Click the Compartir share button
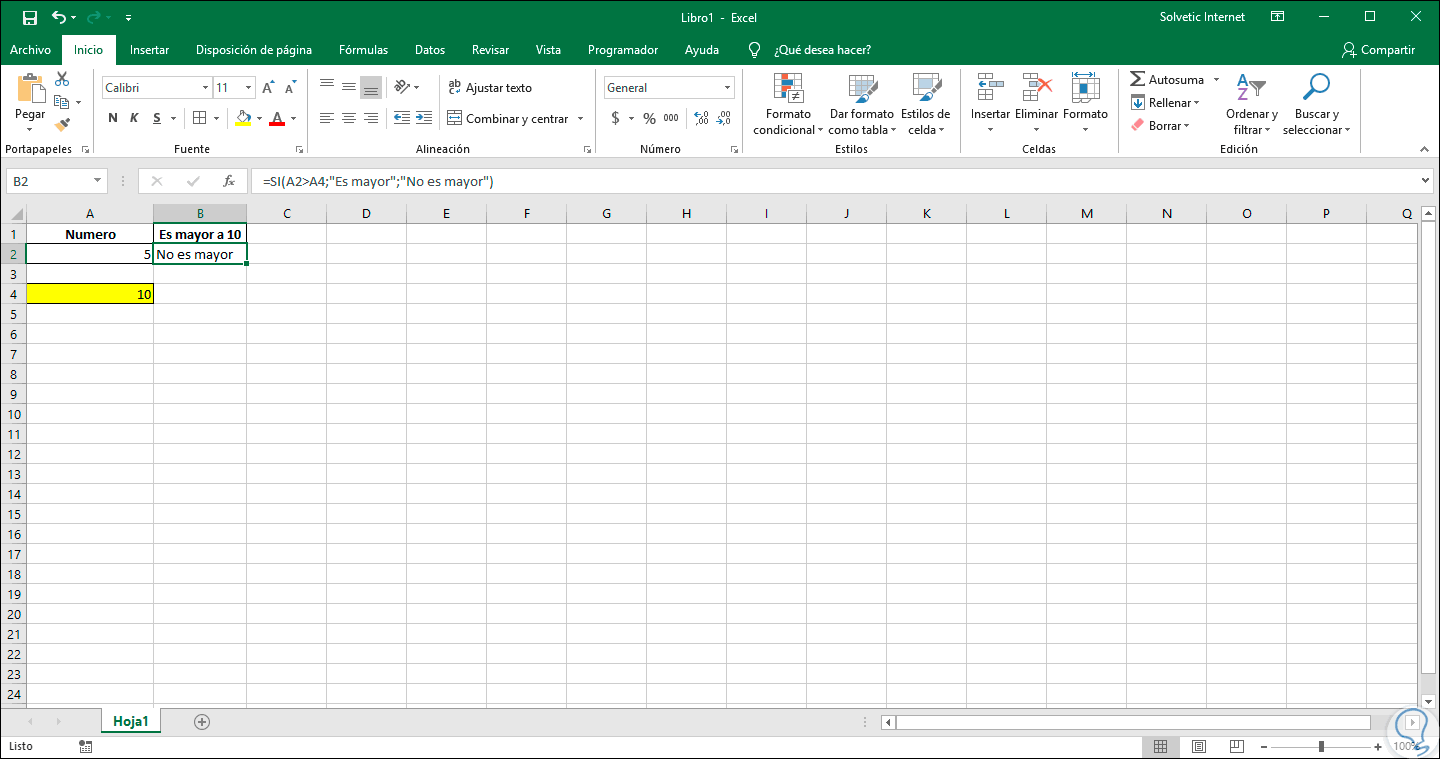The width and height of the screenshot is (1440, 759). [1379, 50]
